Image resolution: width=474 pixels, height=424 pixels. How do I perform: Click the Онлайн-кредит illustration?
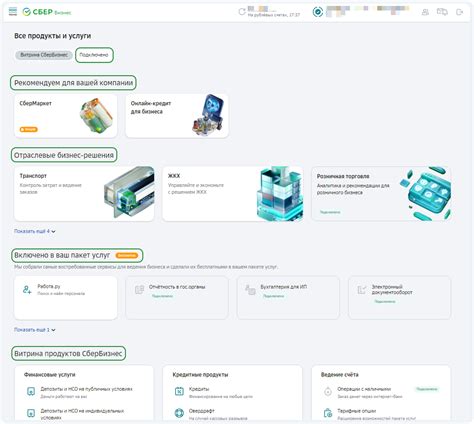pos(208,114)
